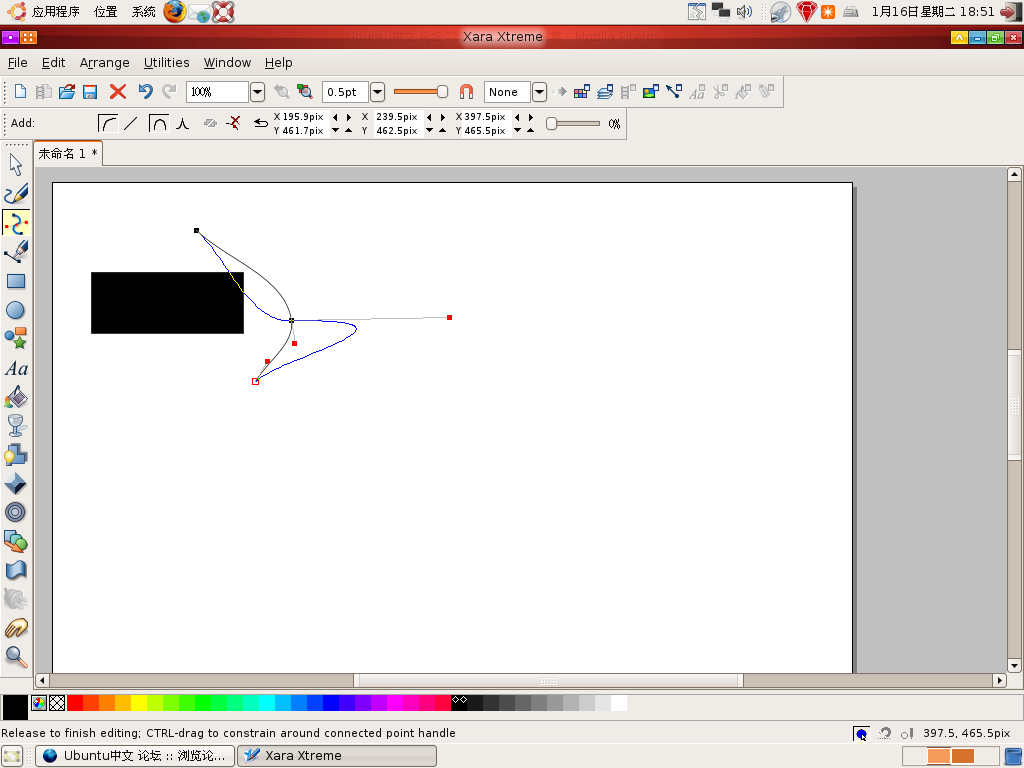The image size is (1024, 768).
Task: Toggle straight line segment mode button
Action: pyautogui.click(x=131, y=123)
